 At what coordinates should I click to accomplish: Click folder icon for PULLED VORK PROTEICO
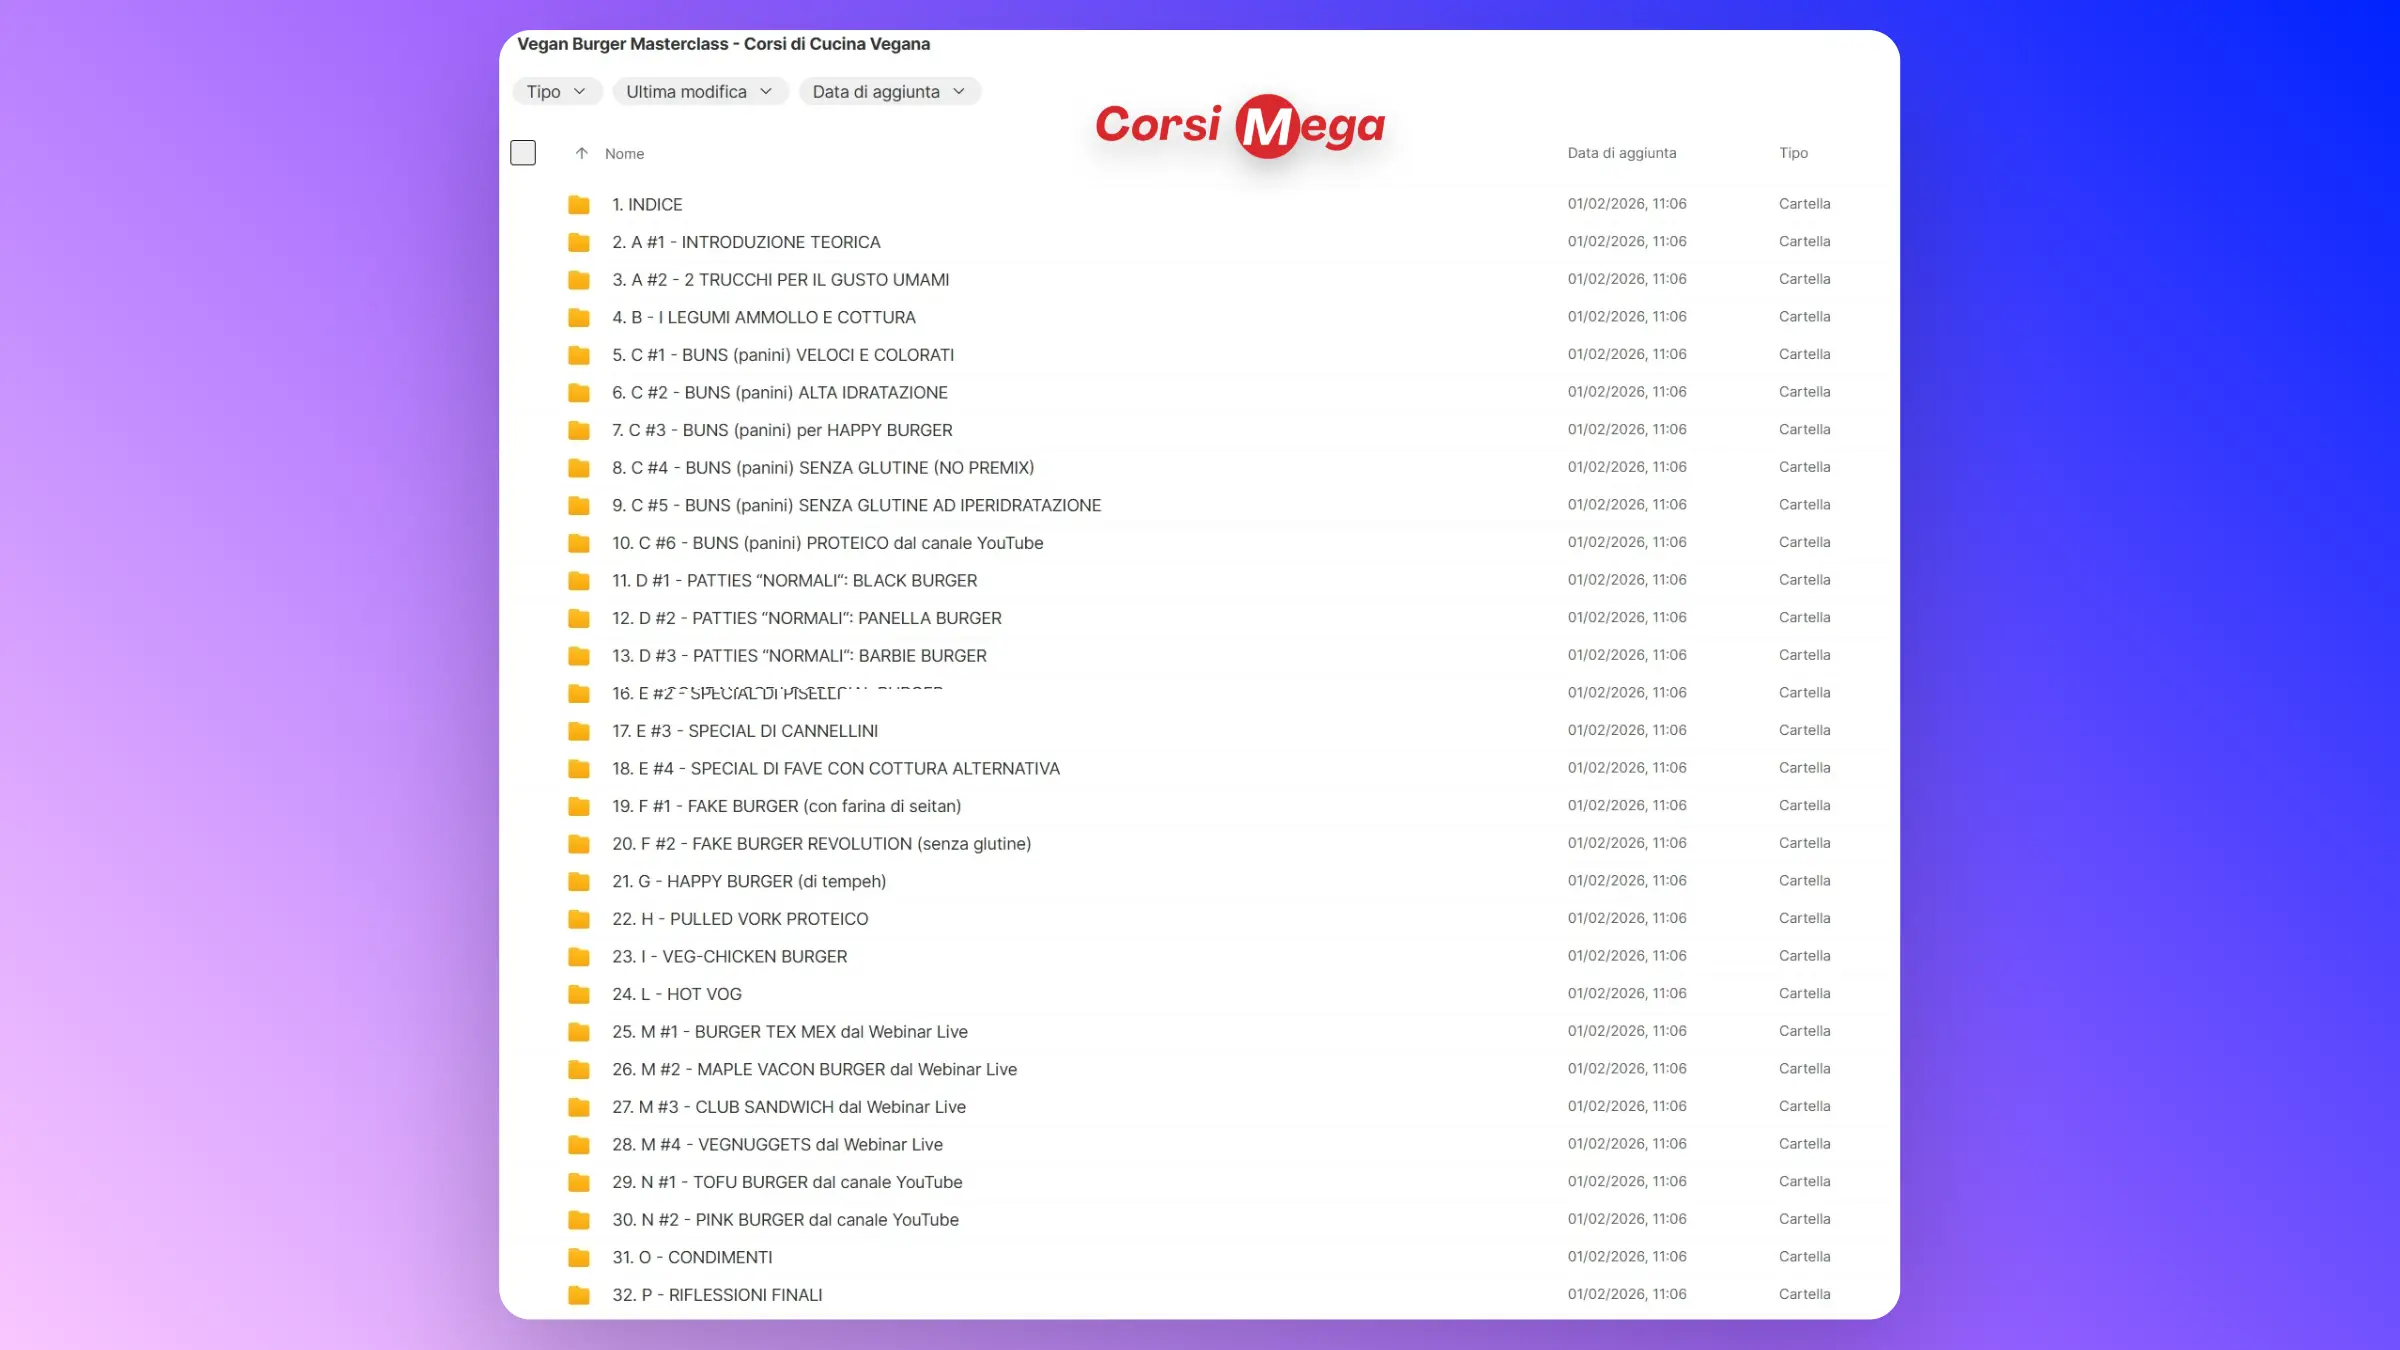(578, 919)
